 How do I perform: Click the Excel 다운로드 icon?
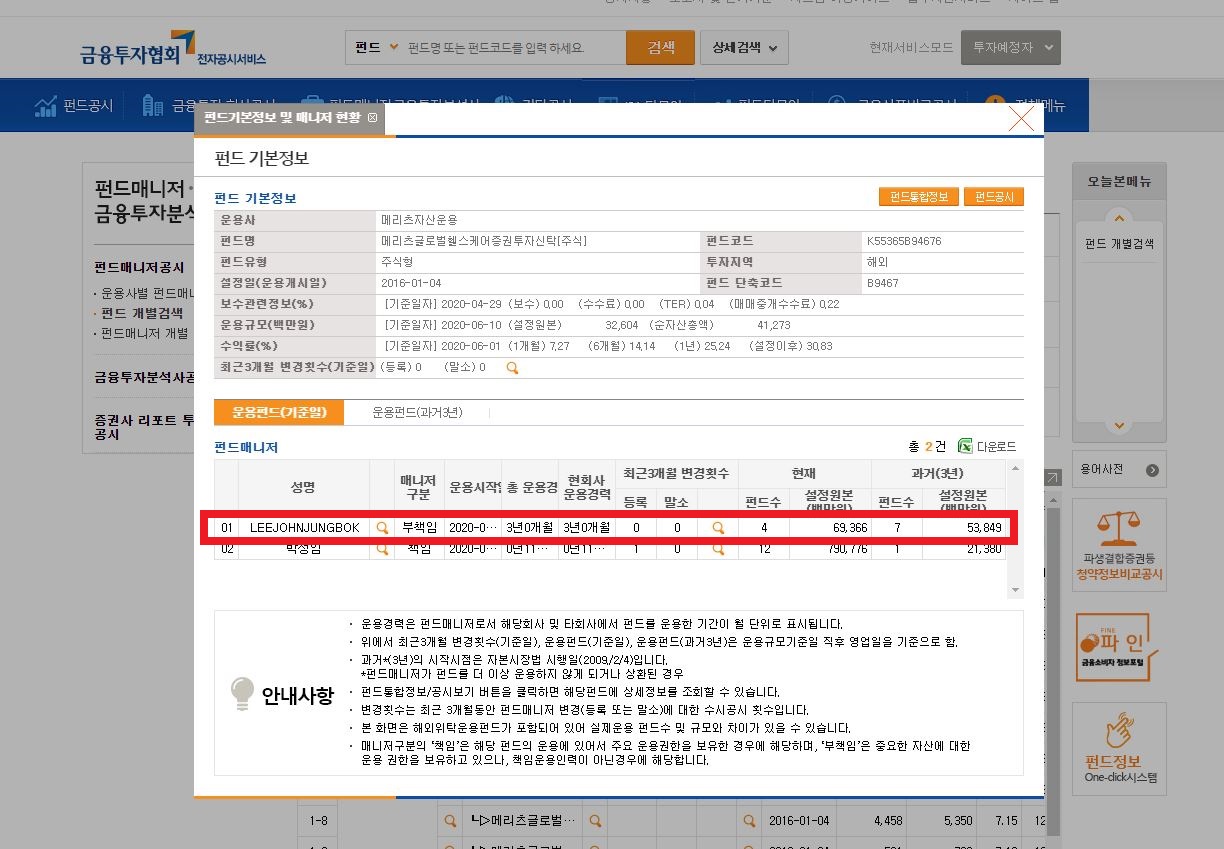pos(965,446)
